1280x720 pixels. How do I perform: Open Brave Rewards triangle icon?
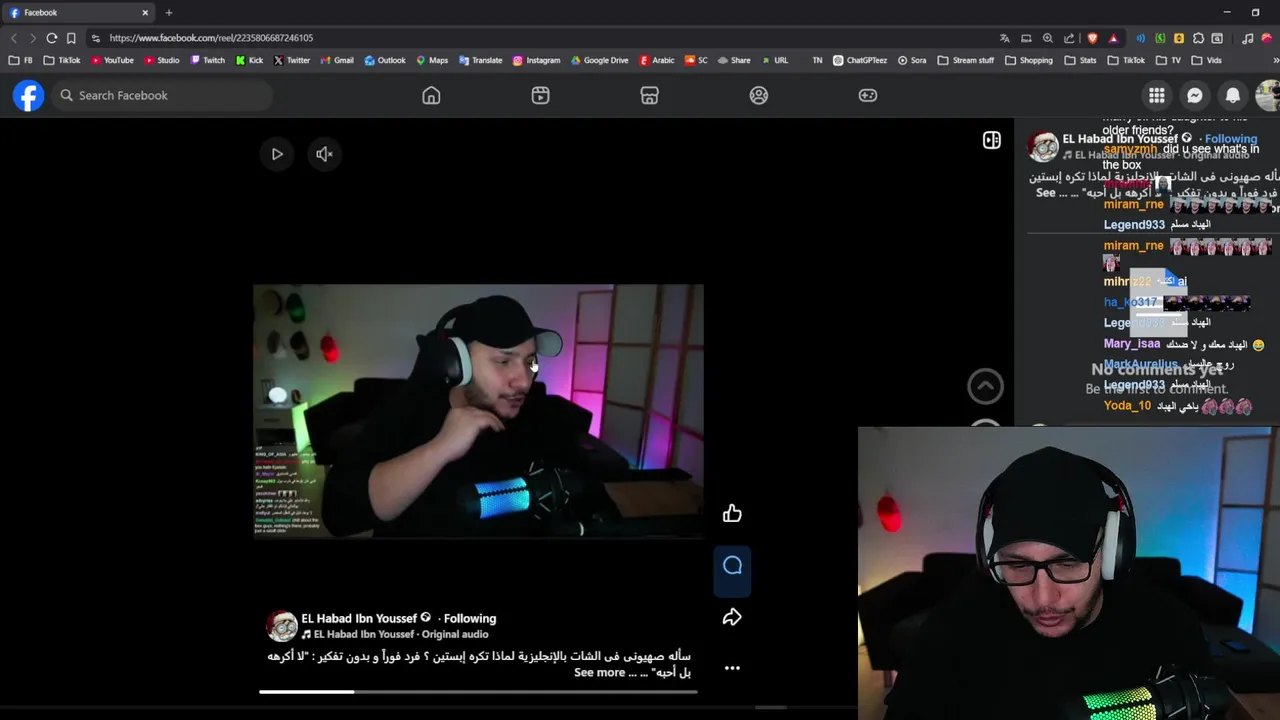click(1113, 38)
